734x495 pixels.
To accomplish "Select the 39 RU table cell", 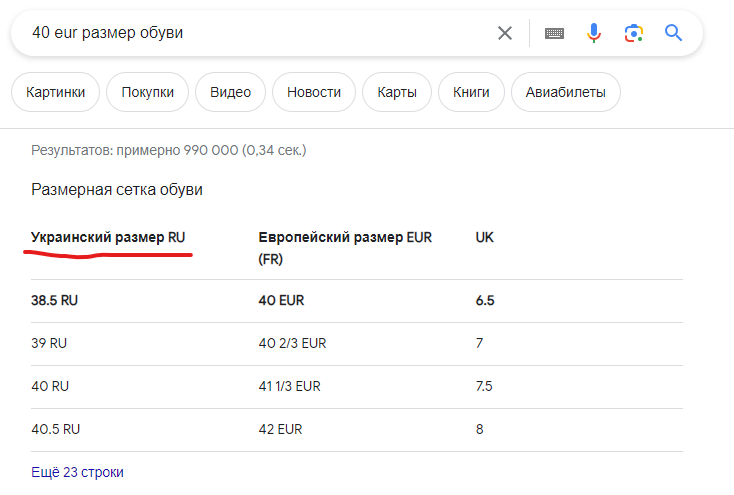I will point(49,343).
